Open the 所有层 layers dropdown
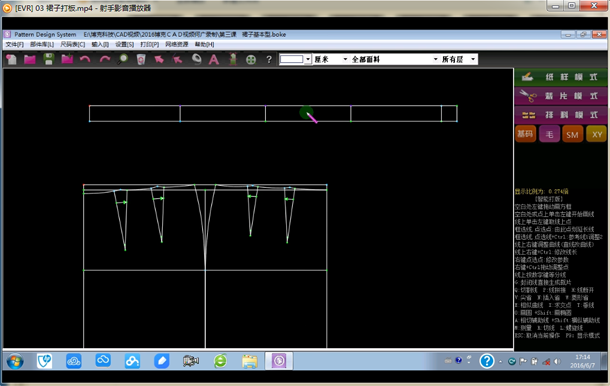 458,59
